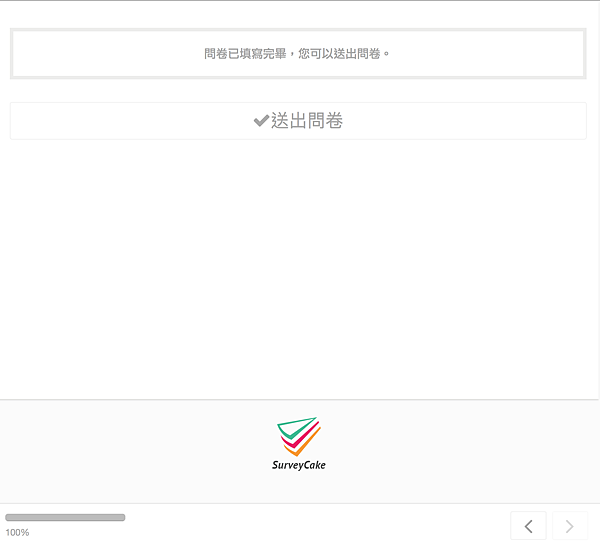Click the grey survey progress bar
The width and height of the screenshot is (600, 549).
click(x=65, y=517)
